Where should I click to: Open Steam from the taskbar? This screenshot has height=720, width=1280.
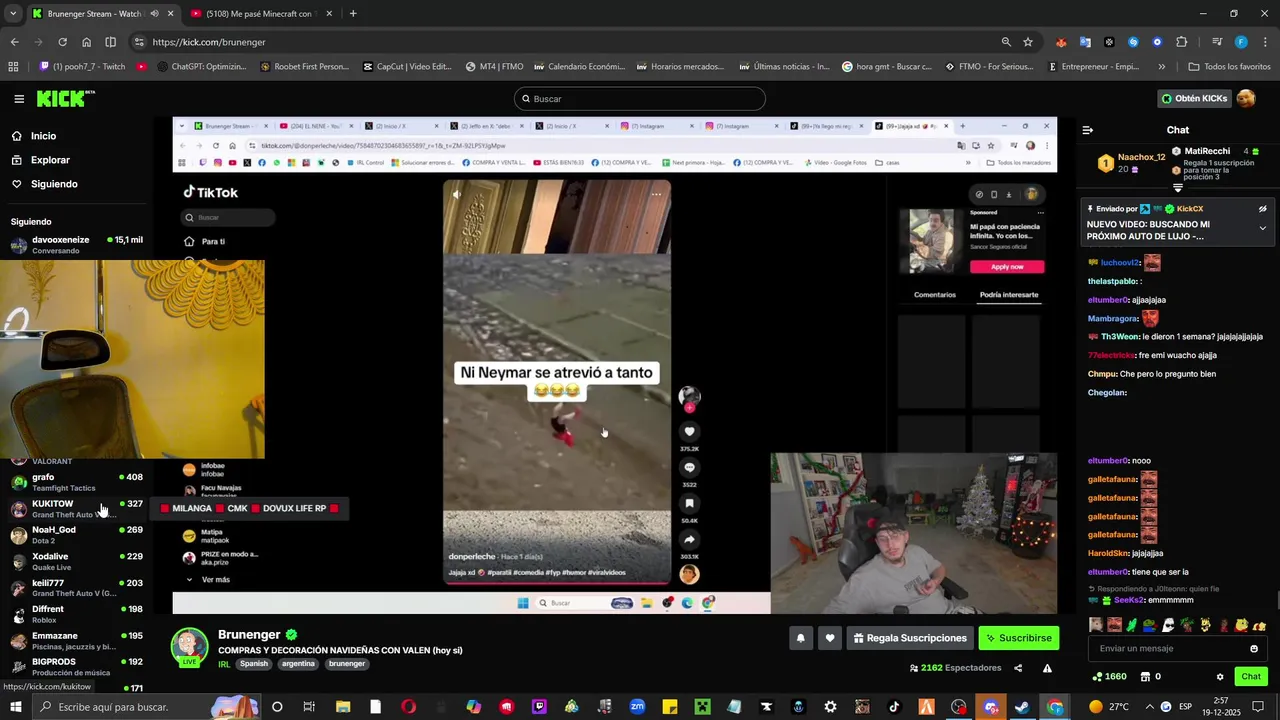[1022, 707]
